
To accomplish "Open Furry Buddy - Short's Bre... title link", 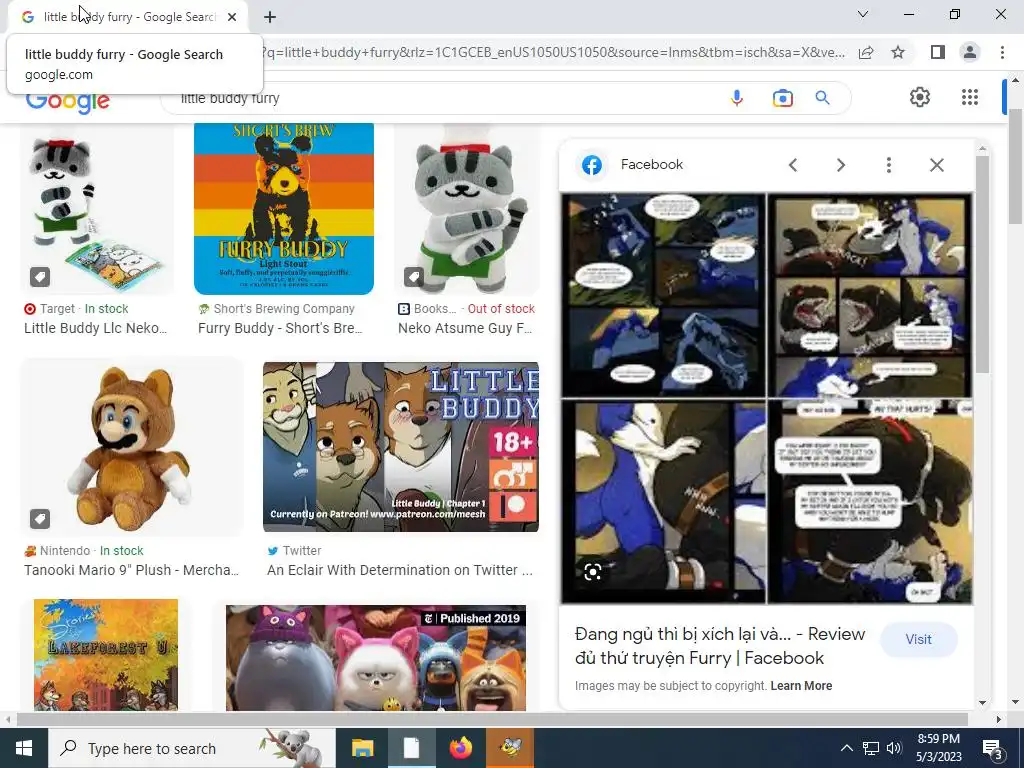I will 280,328.
